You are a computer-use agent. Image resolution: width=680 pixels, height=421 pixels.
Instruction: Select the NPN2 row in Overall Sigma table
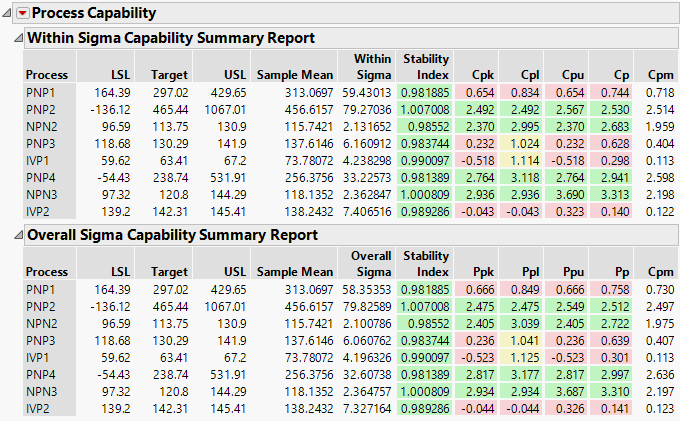pos(41,323)
